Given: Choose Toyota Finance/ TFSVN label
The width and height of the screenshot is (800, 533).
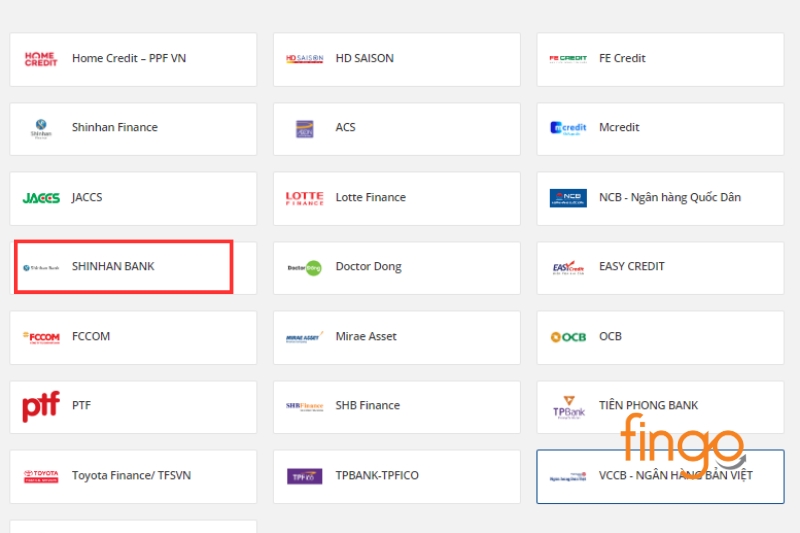Looking at the screenshot, I should point(131,475).
